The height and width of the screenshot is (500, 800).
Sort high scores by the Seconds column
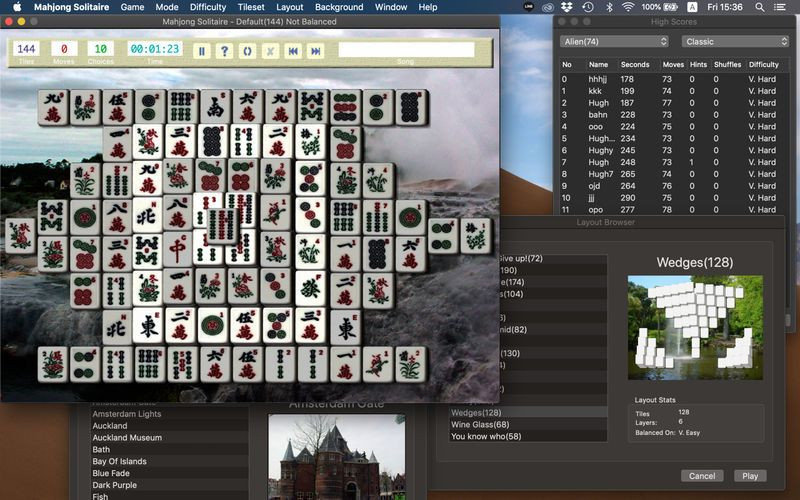coord(635,65)
